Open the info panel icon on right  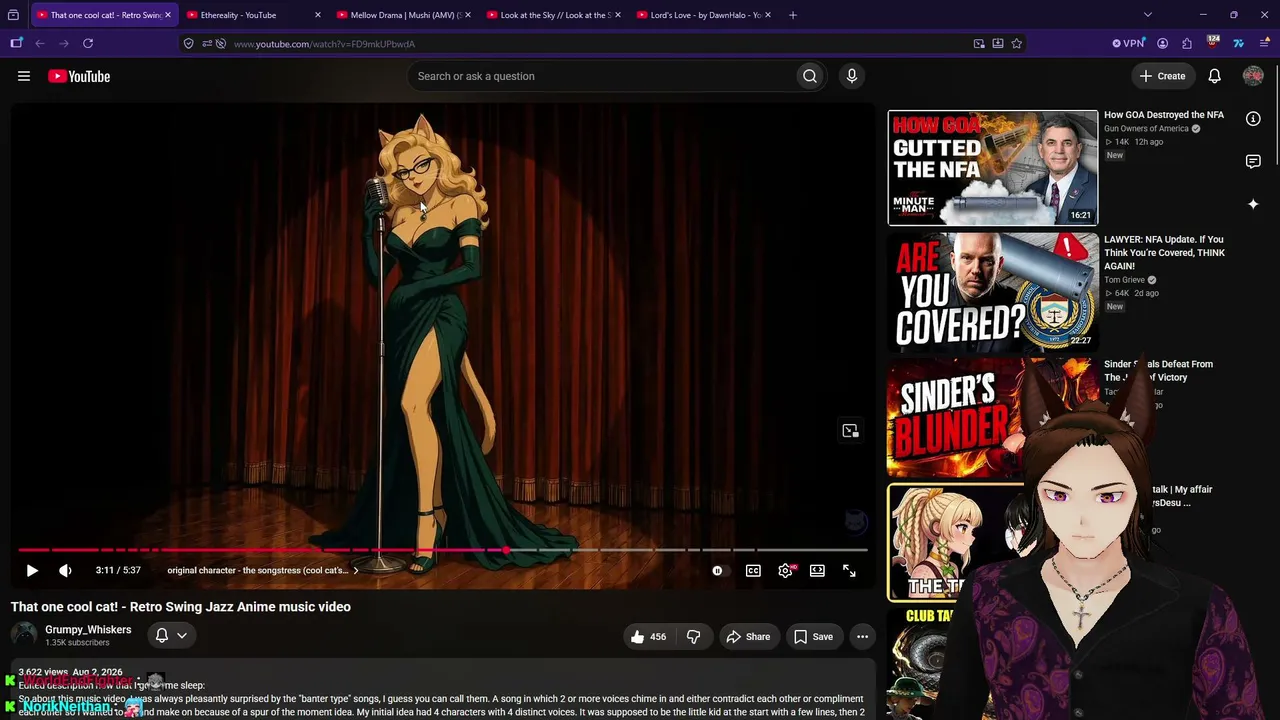point(1253,118)
